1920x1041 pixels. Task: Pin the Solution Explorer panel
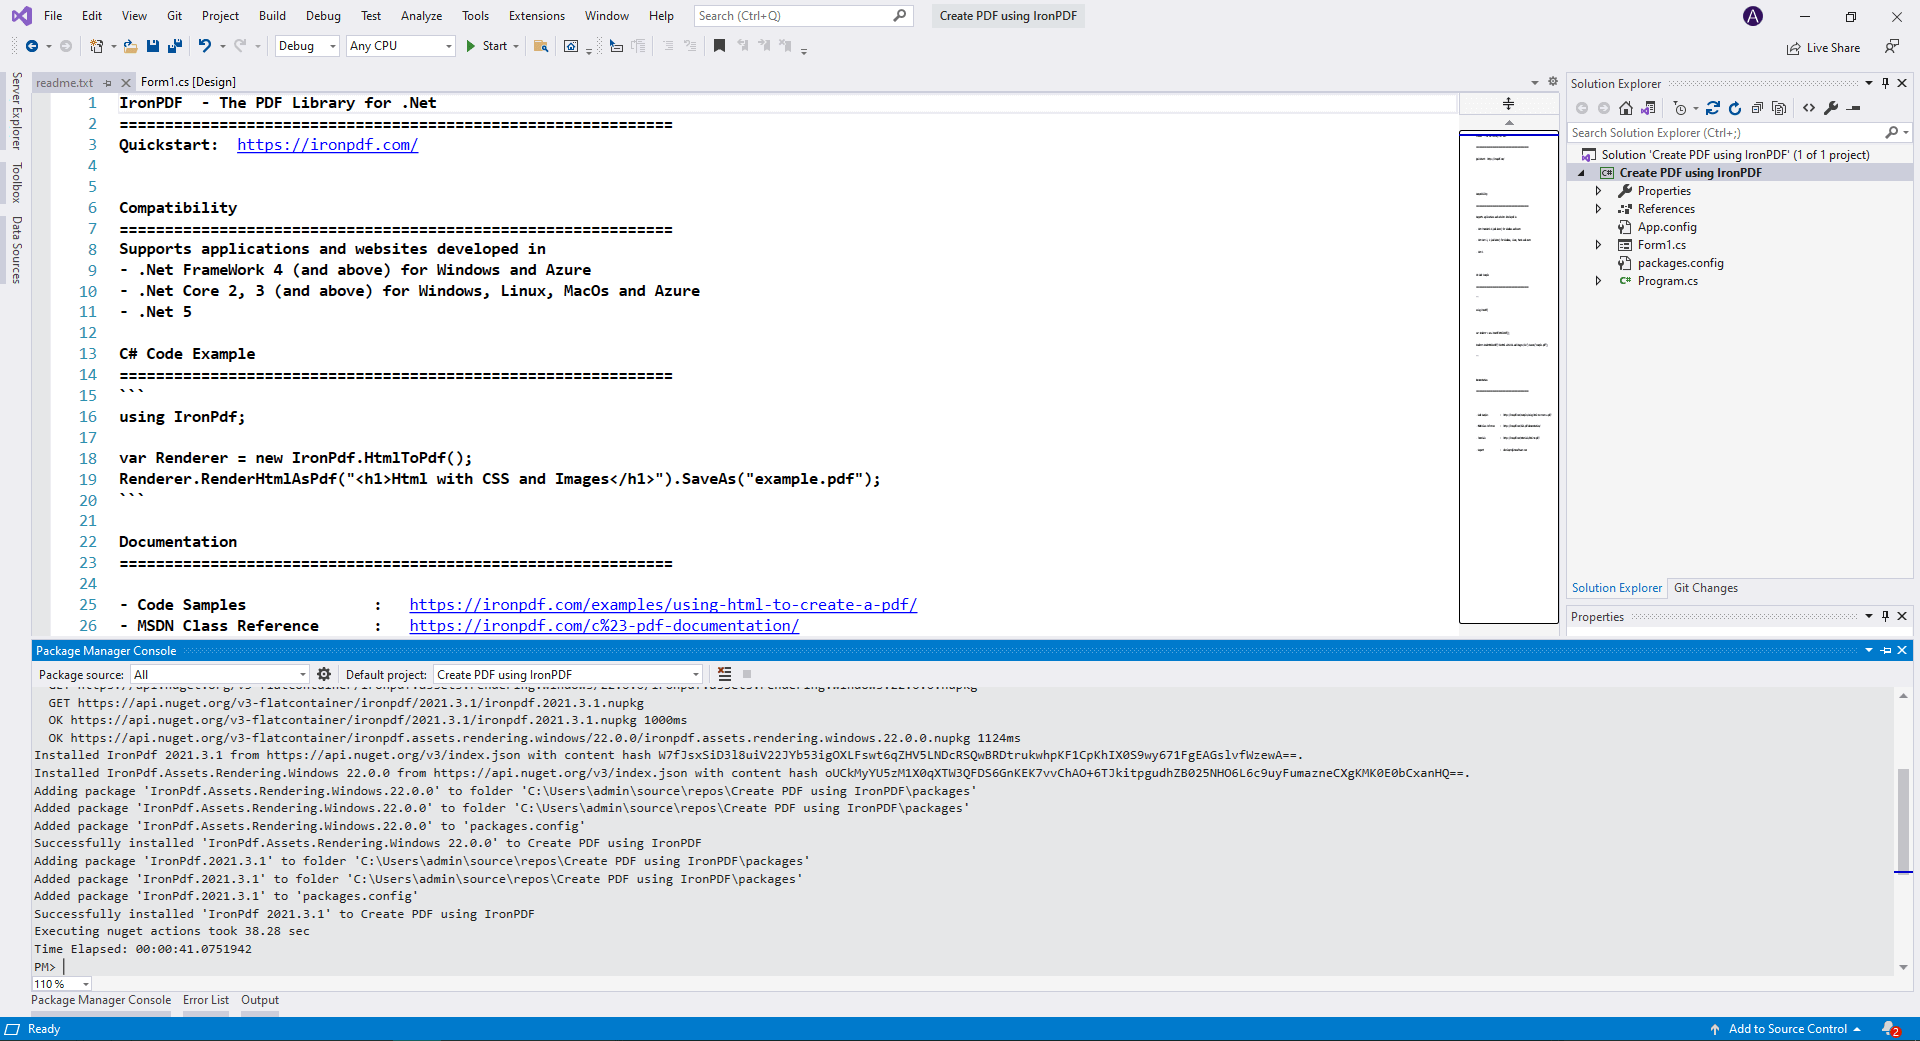point(1885,83)
